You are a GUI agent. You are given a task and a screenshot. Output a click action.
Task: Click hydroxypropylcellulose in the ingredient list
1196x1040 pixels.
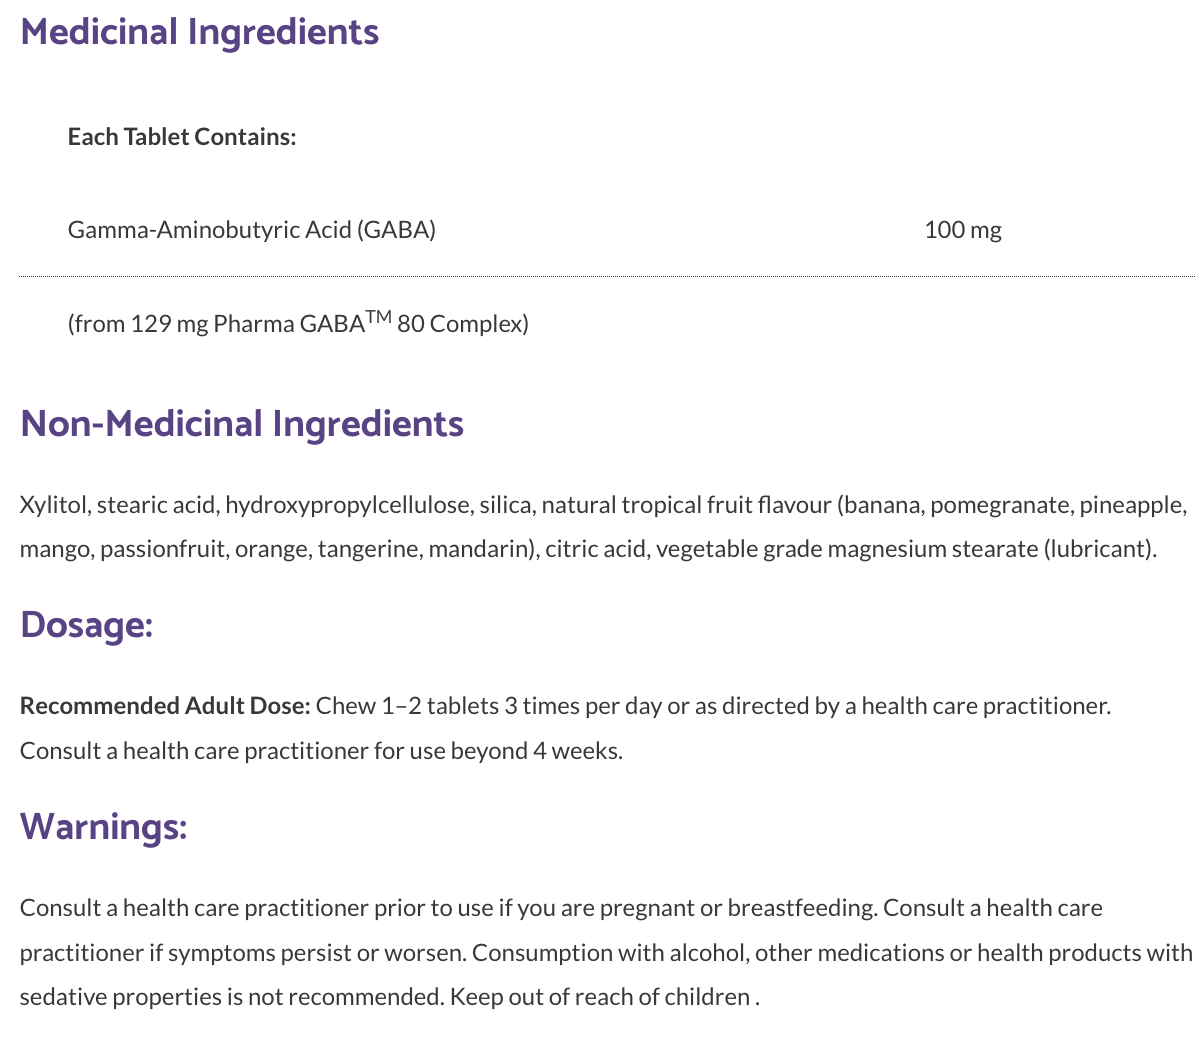click(348, 505)
